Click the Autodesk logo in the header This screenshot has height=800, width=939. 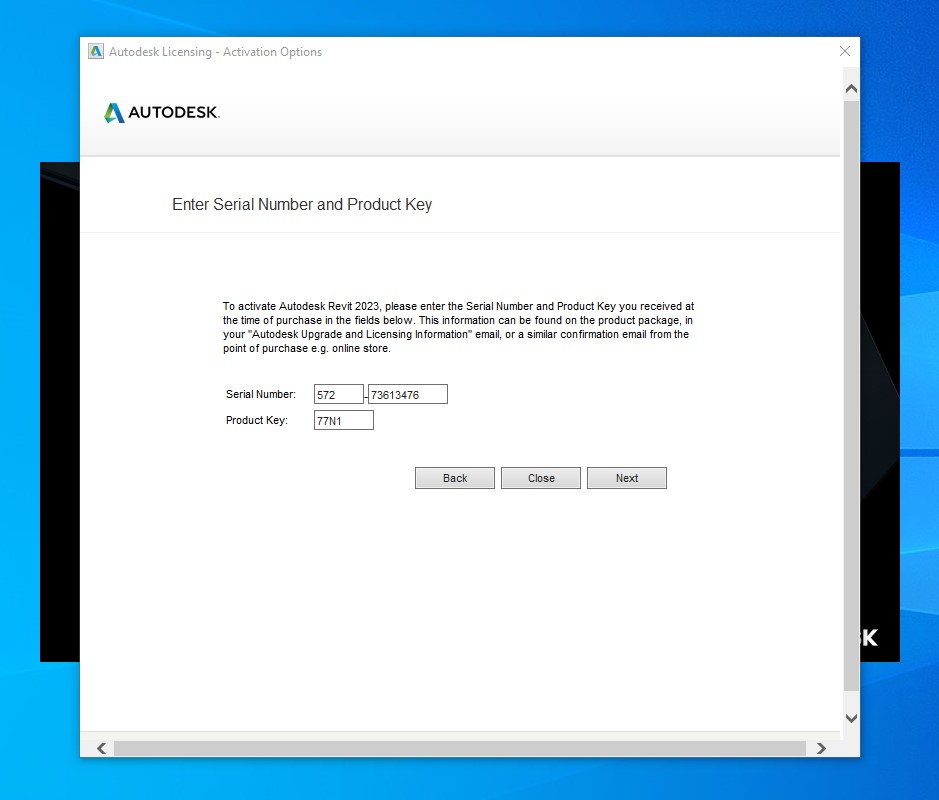click(x=161, y=113)
